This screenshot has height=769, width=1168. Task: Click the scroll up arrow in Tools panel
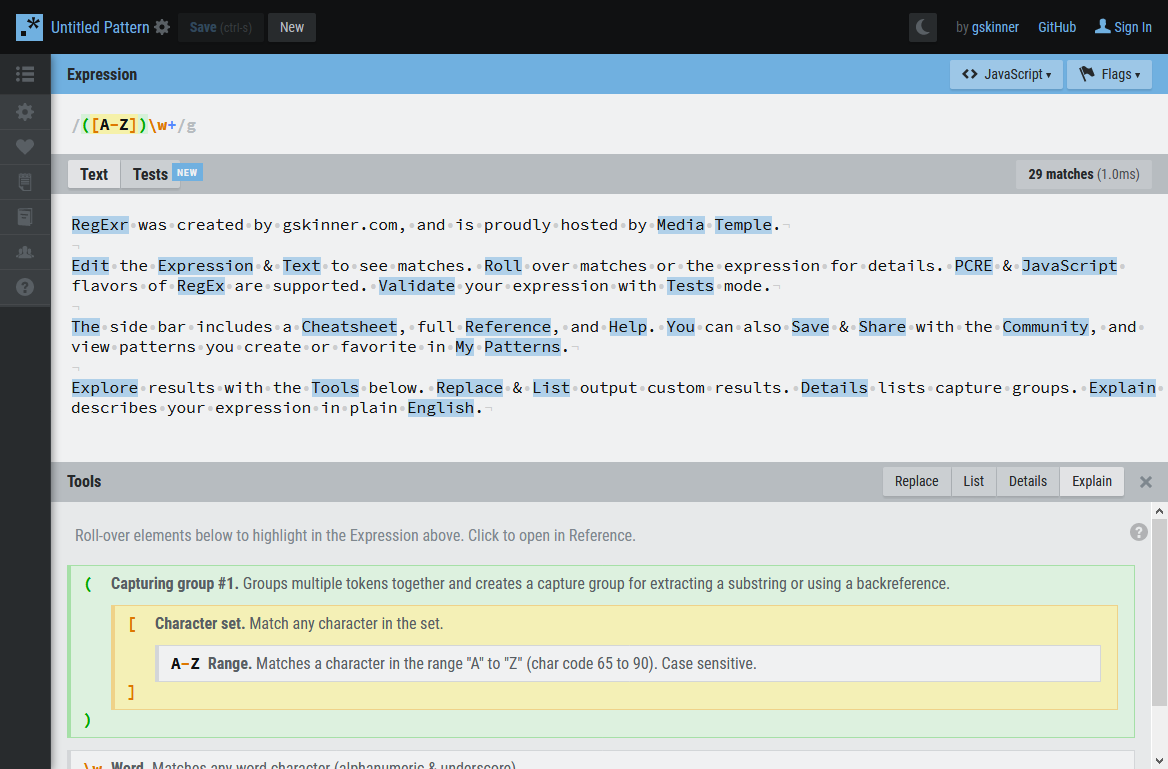pos(1159,511)
